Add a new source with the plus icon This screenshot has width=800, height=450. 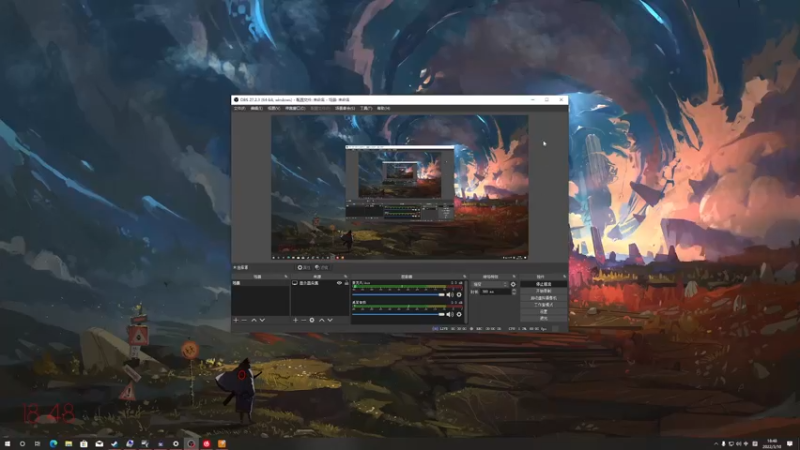click(295, 320)
